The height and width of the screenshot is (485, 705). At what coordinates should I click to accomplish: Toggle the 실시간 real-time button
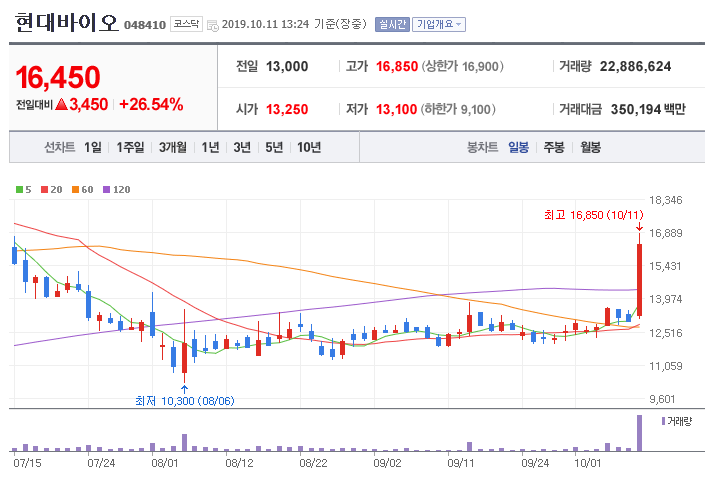coord(392,24)
